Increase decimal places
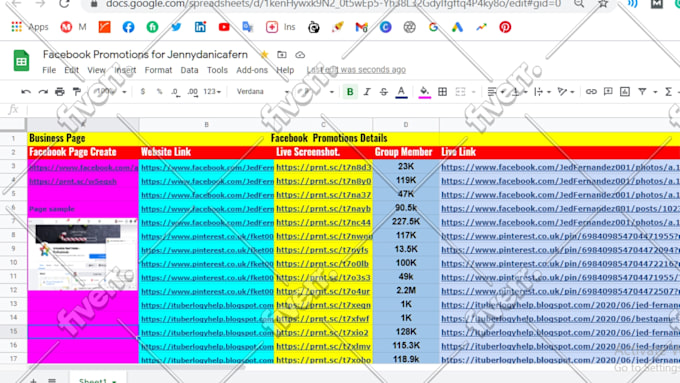The image size is (680, 383). coord(193,92)
